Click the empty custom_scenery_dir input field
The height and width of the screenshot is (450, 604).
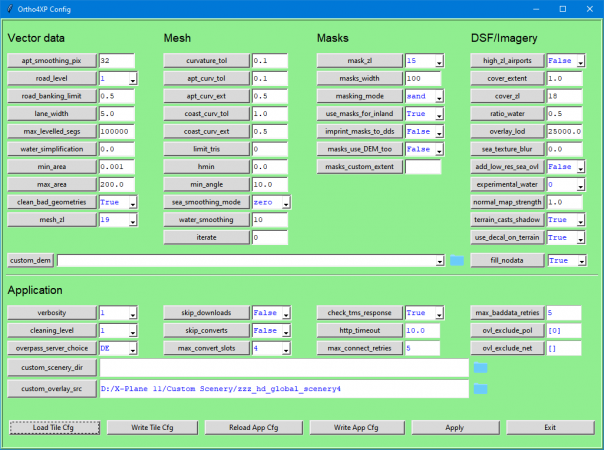pos(284,368)
